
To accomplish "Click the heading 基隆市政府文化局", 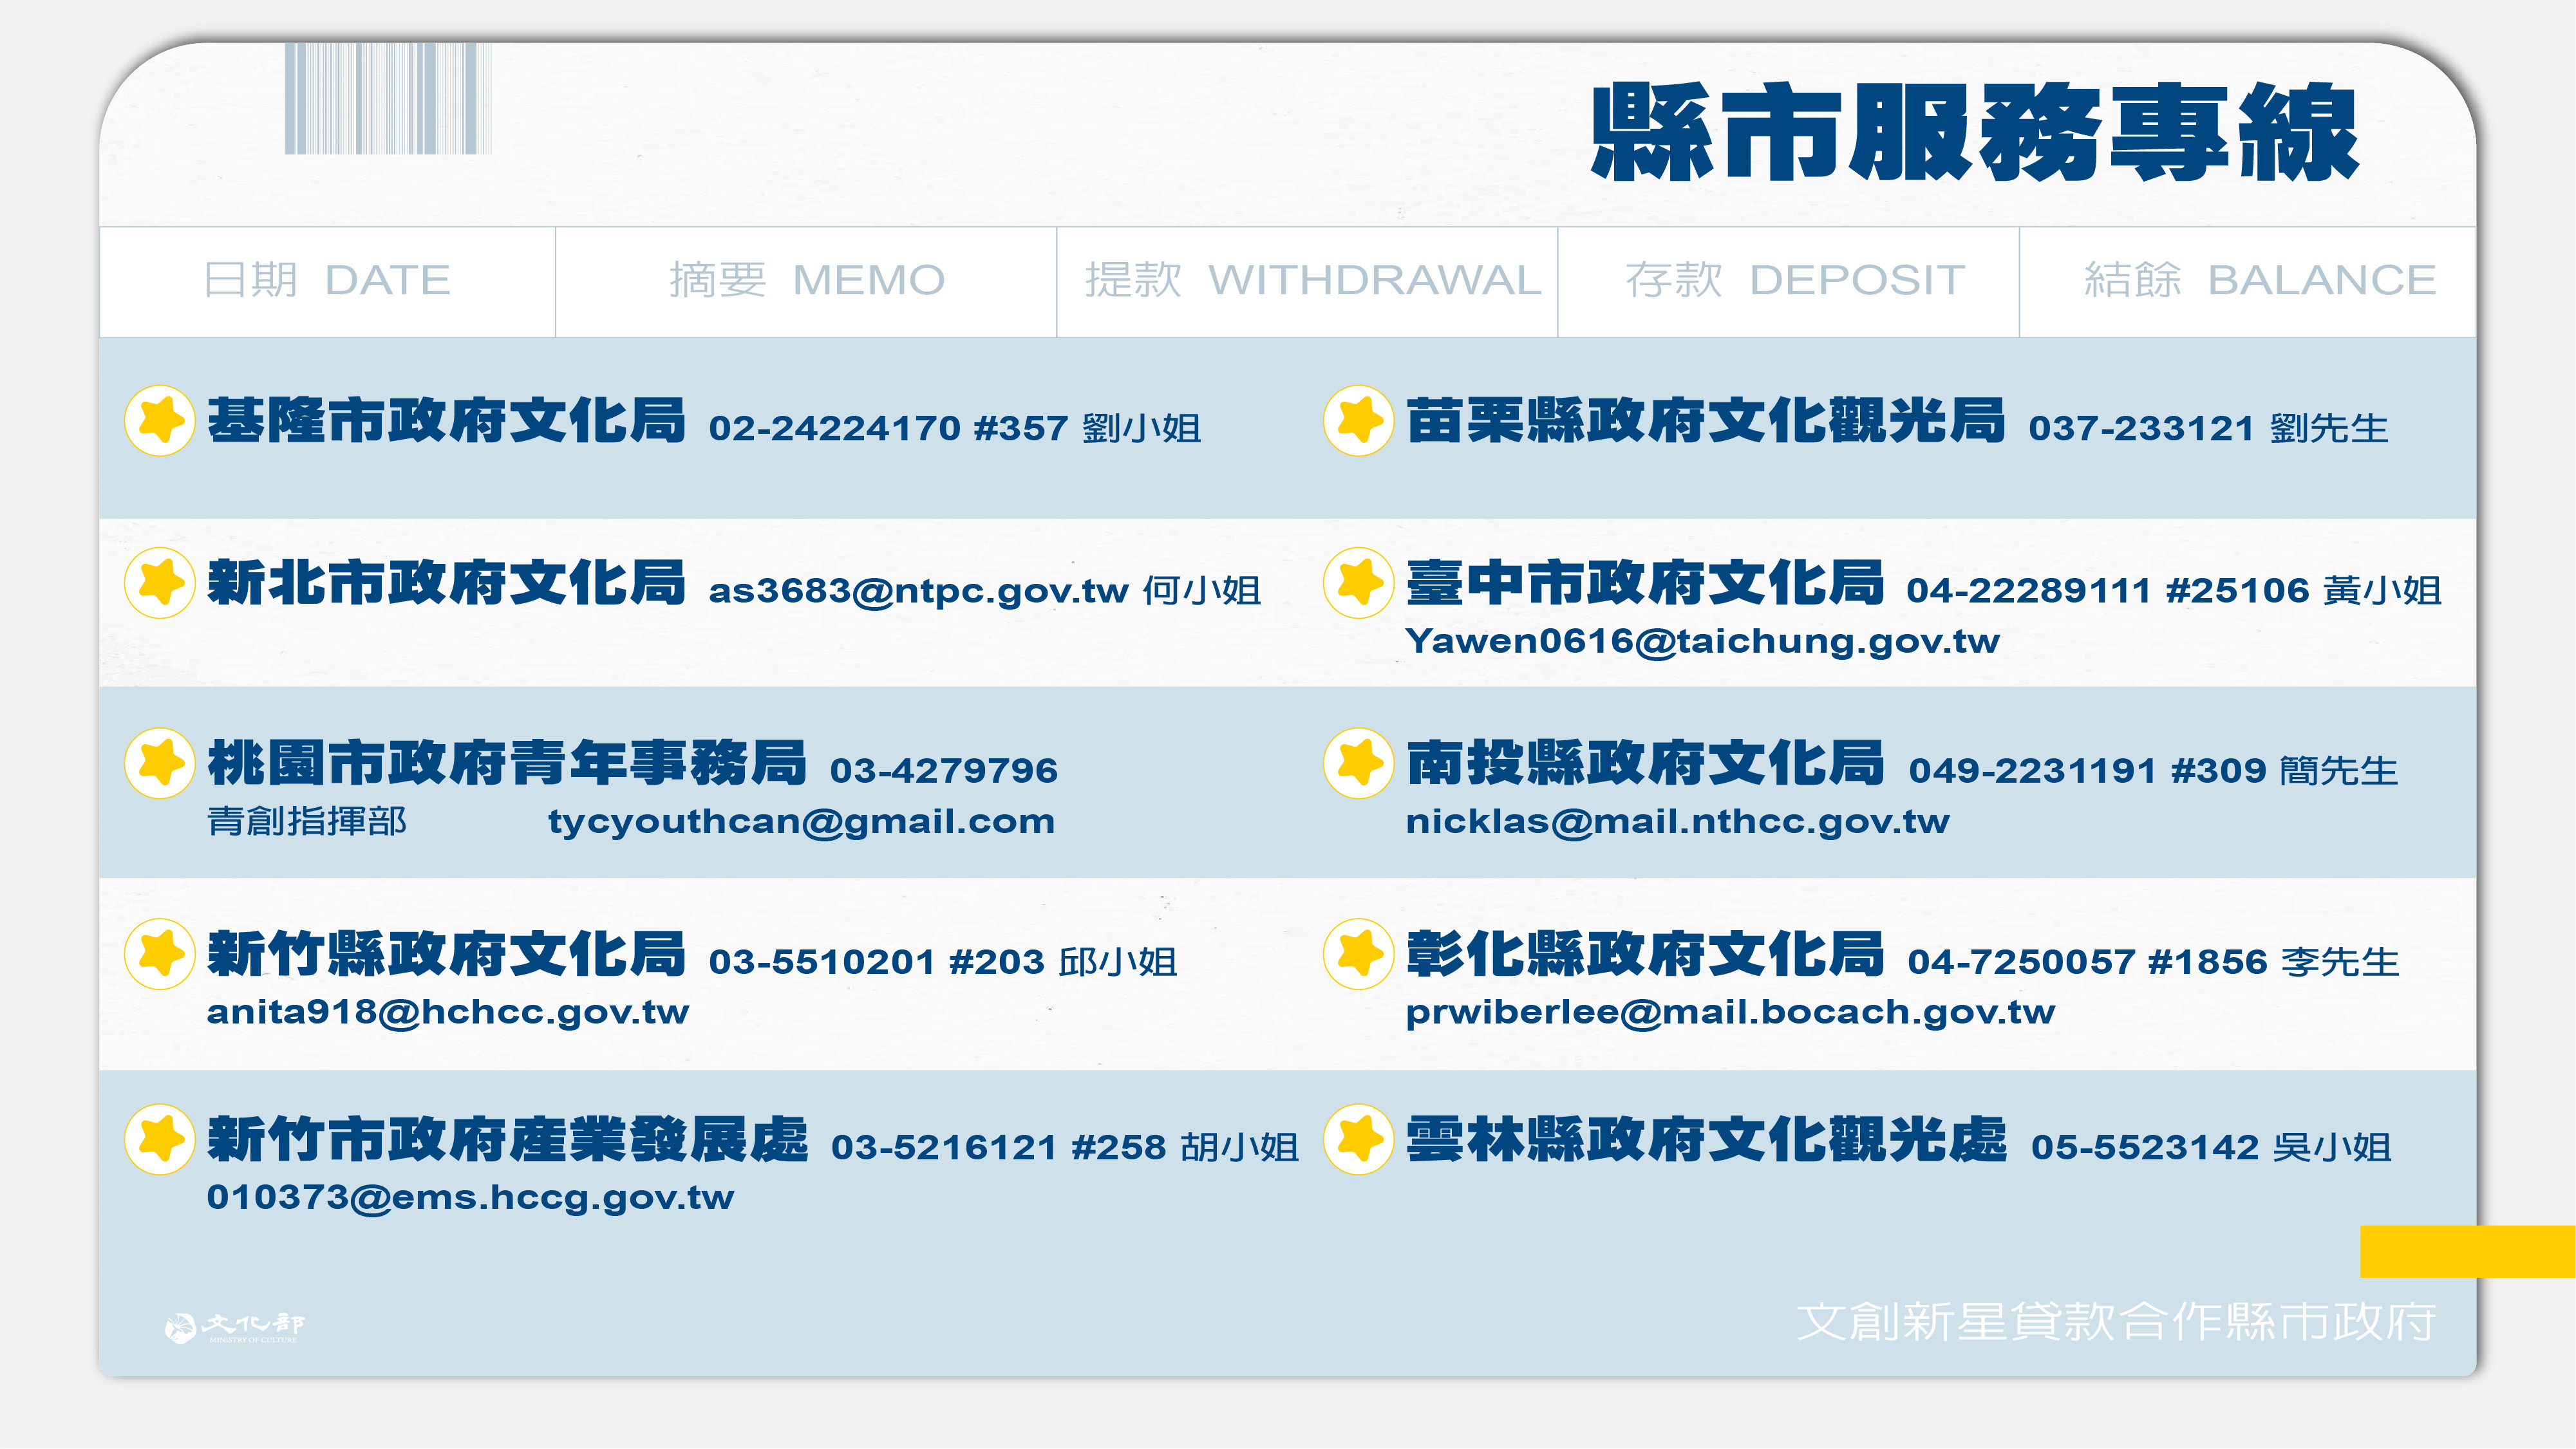I will click(446, 420).
